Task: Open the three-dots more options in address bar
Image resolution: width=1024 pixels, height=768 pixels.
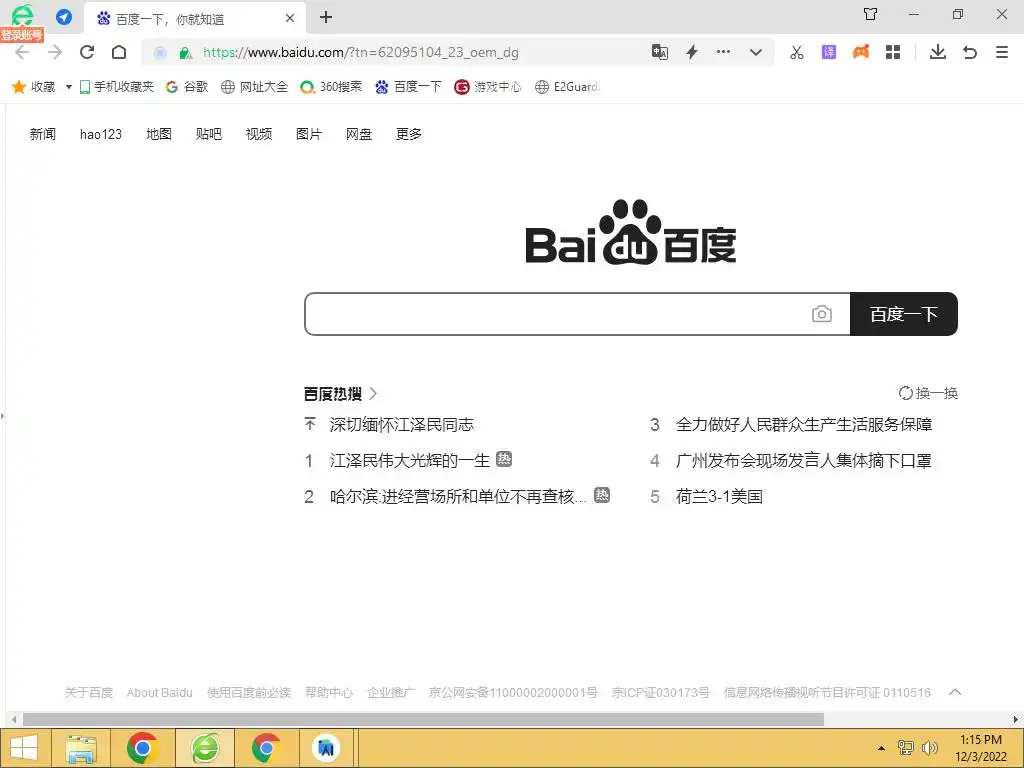Action: pyautogui.click(x=724, y=52)
